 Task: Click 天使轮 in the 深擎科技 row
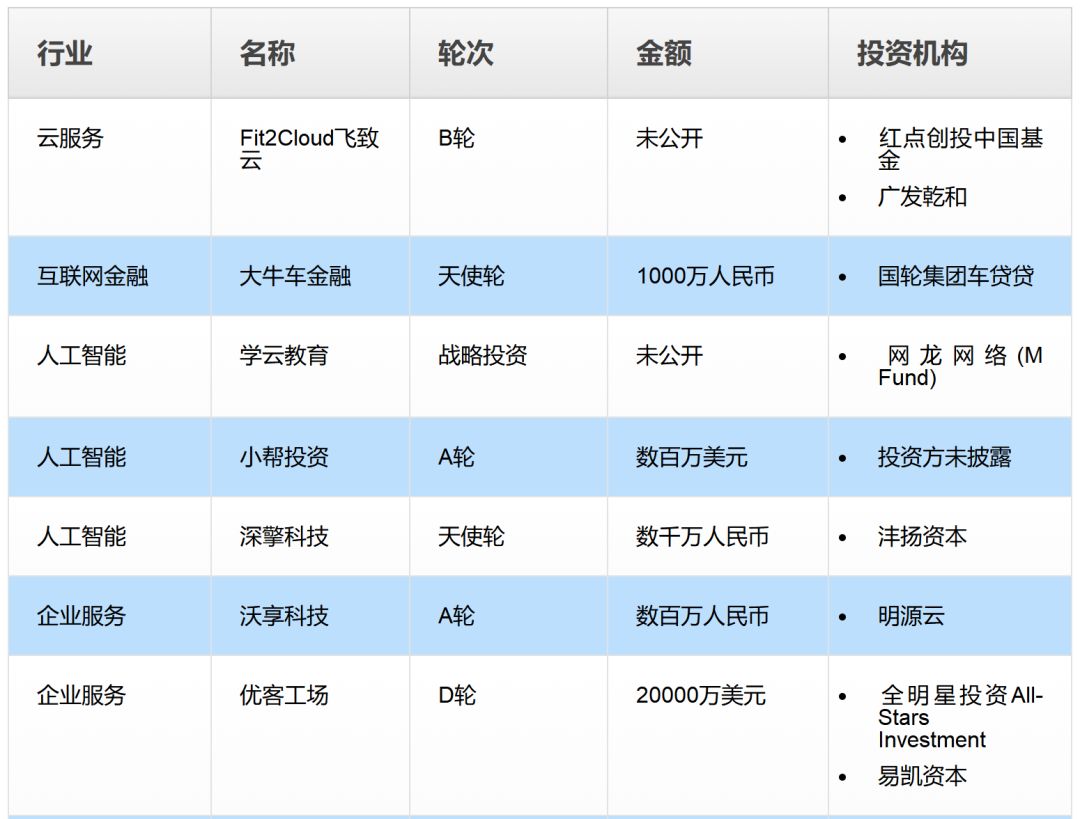(x=471, y=537)
